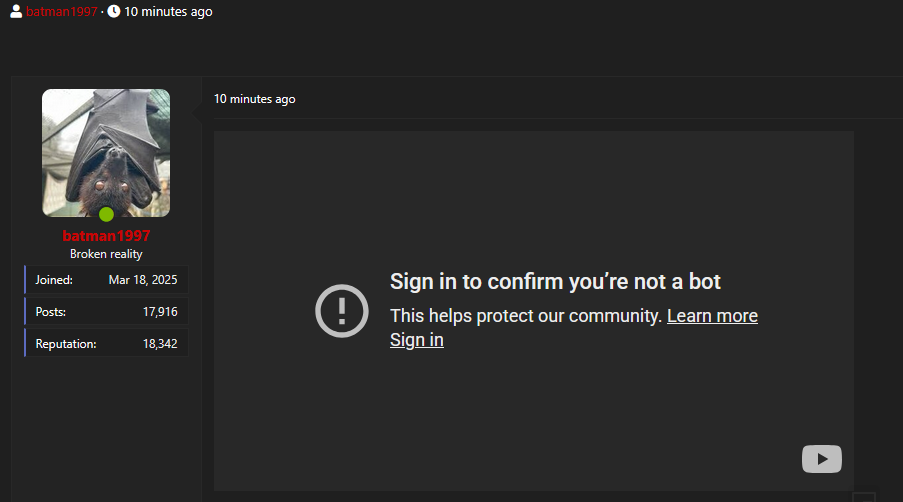Click the Joined label in the user stats
903x502 pixels.
point(54,280)
